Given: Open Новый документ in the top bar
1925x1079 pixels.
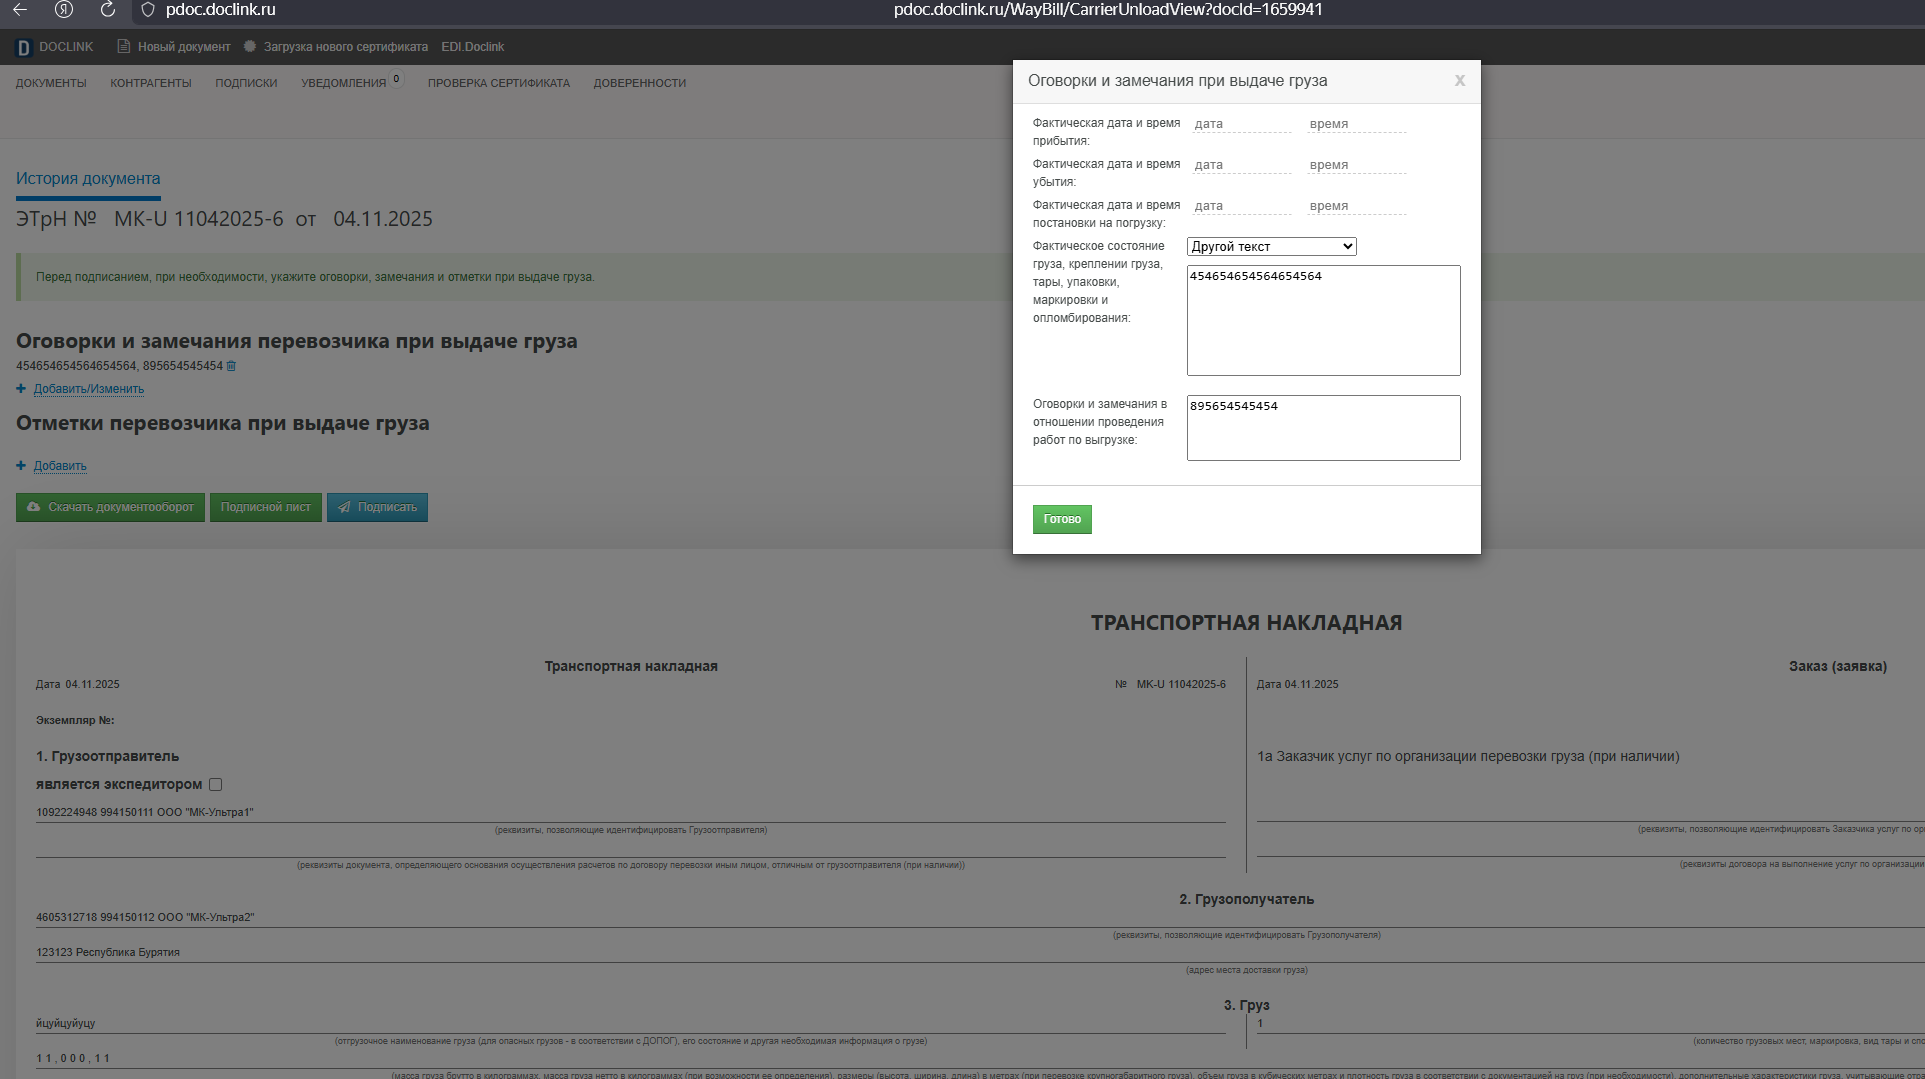Looking at the screenshot, I should (174, 47).
